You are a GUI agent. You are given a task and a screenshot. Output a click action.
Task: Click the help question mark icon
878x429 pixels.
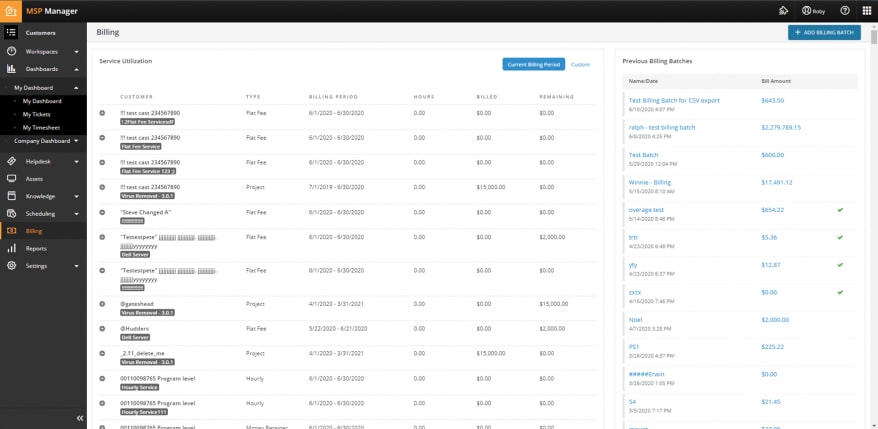click(845, 11)
